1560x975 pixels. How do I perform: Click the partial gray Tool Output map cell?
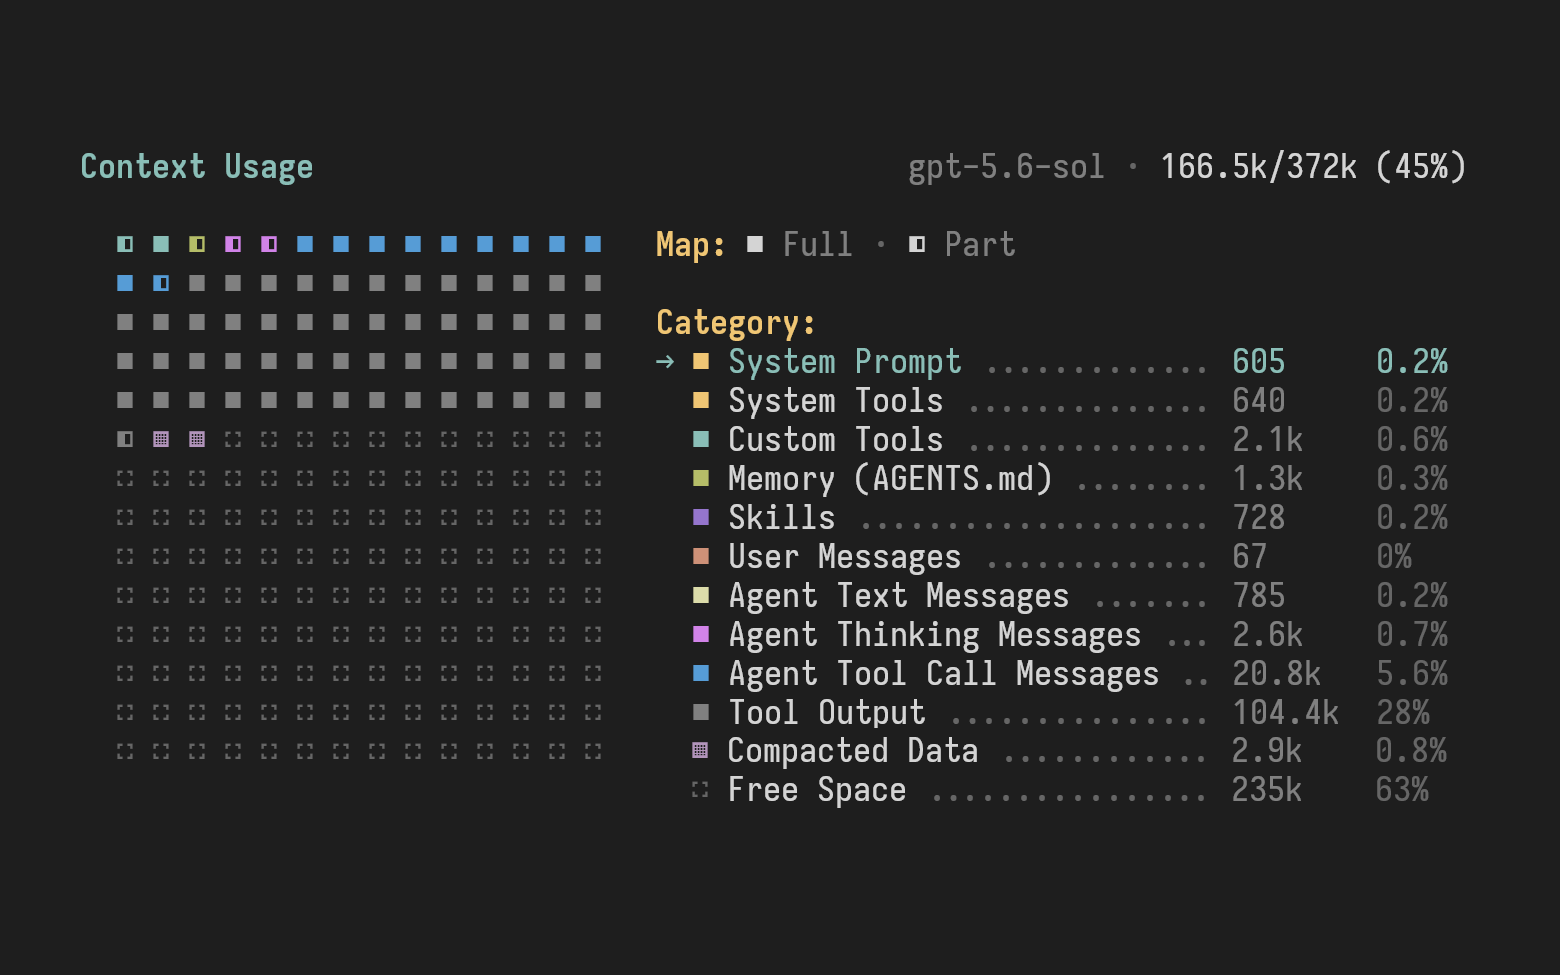125,439
